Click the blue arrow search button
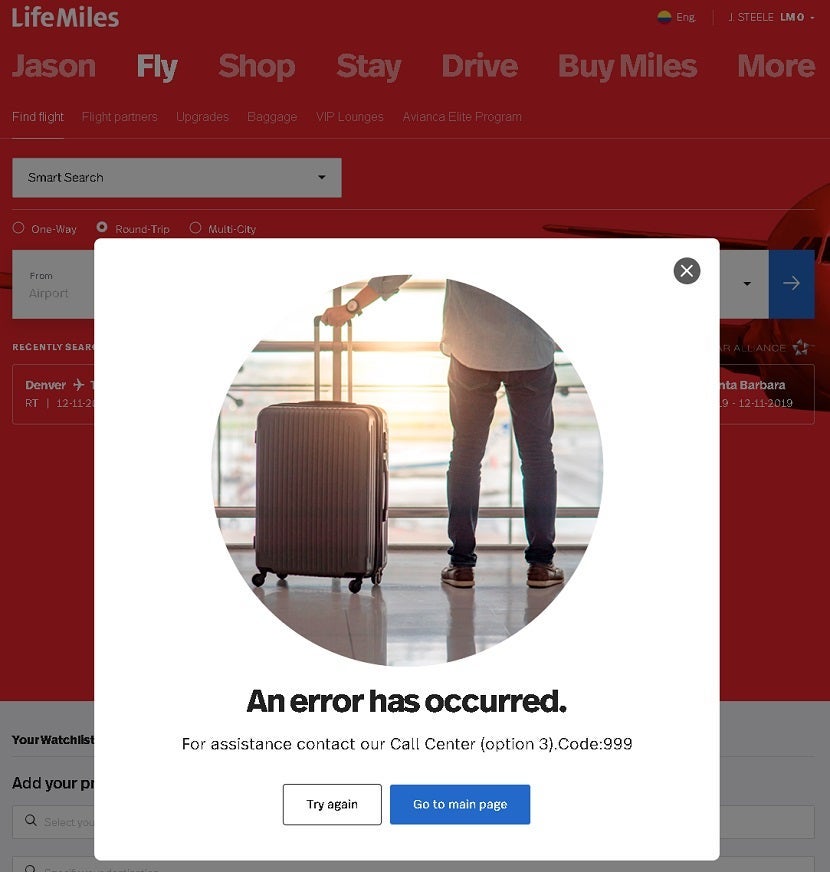The width and height of the screenshot is (830, 872). click(x=791, y=284)
